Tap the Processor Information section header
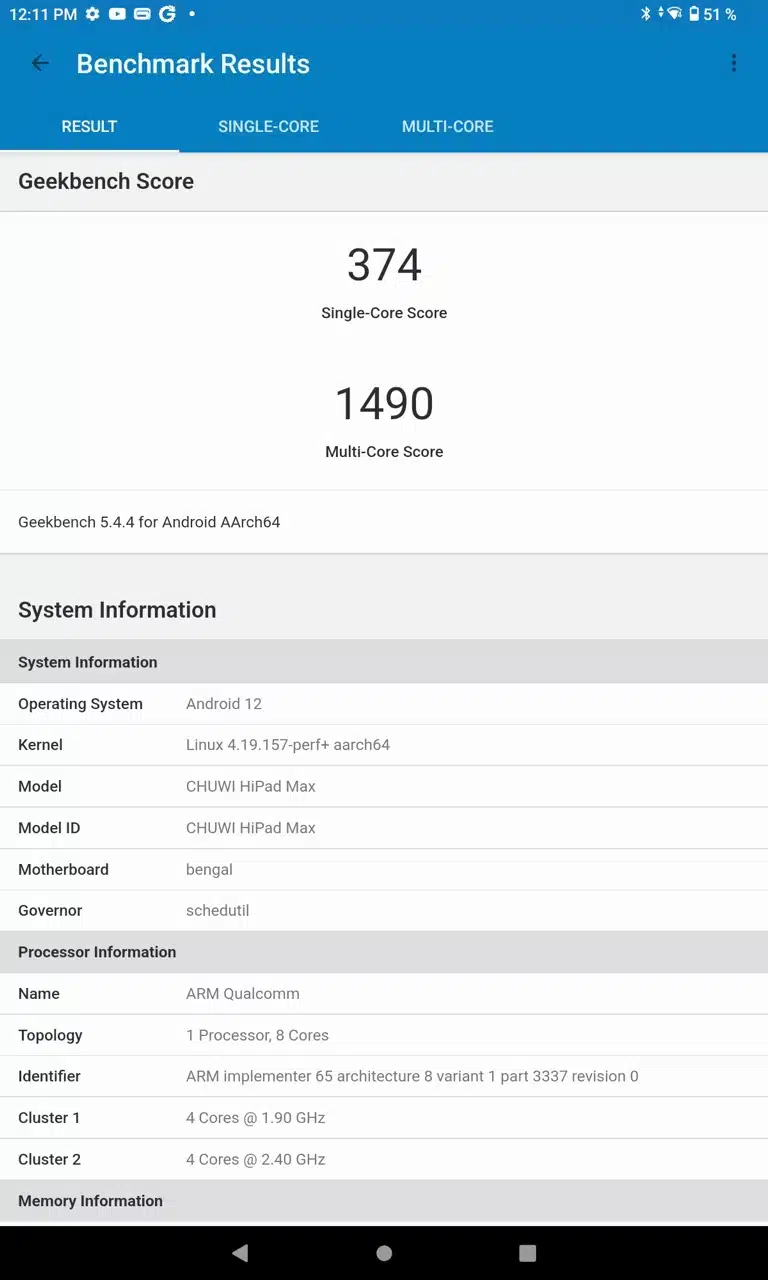The width and height of the screenshot is (768, 1280). pyautogui.click(x=384, y=952)
